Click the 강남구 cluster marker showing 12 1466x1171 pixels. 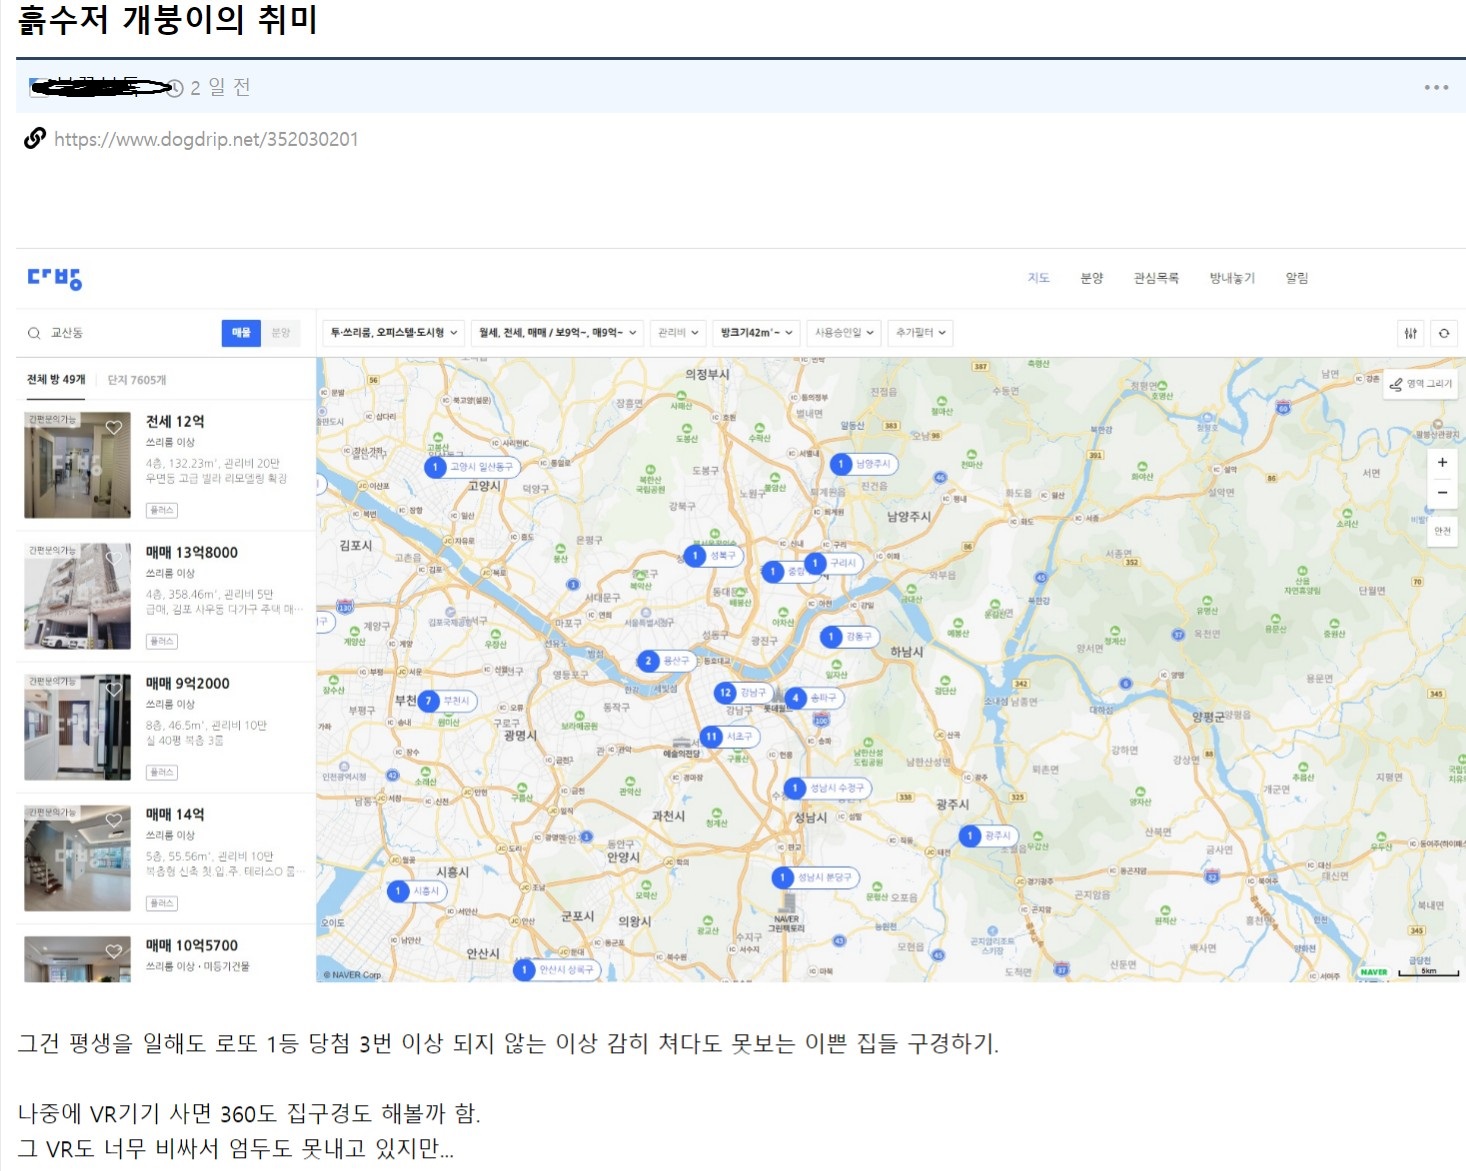coord(726,692)
